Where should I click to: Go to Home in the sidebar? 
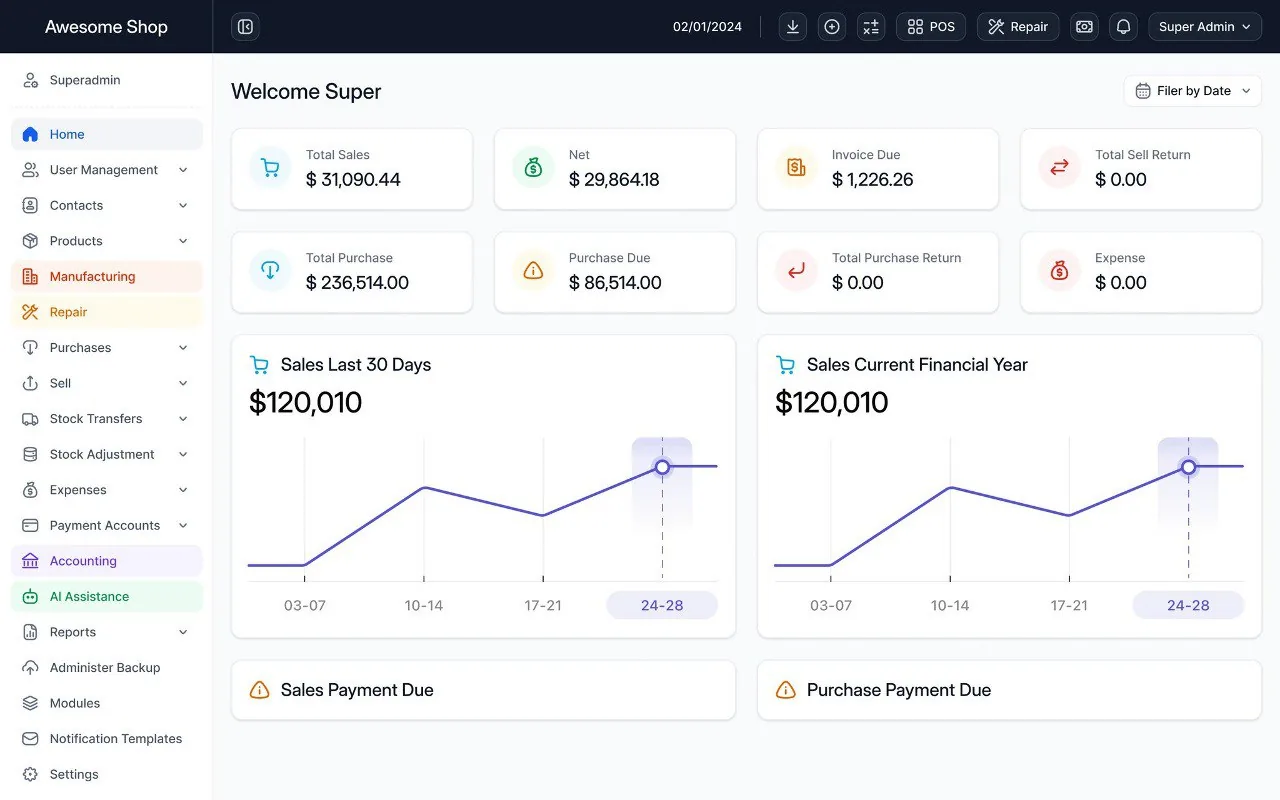[106, 134]
